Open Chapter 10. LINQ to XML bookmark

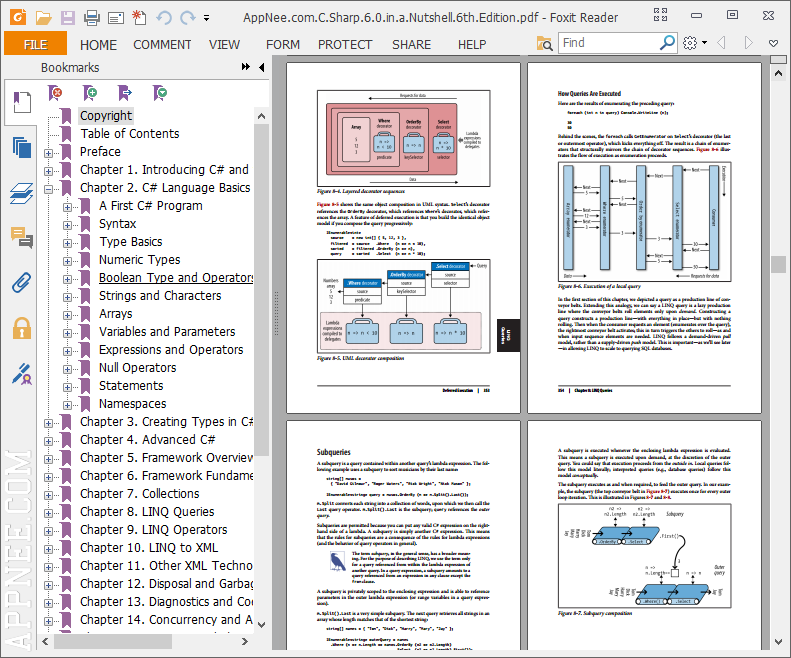pos(149,547)
